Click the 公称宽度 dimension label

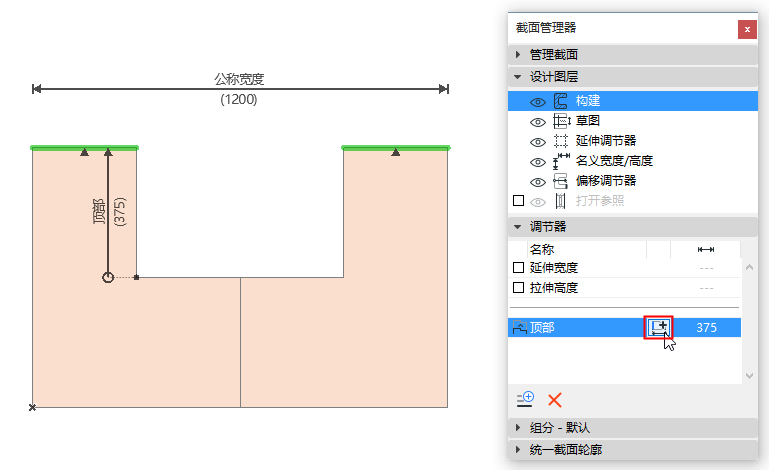pos(239,79)
